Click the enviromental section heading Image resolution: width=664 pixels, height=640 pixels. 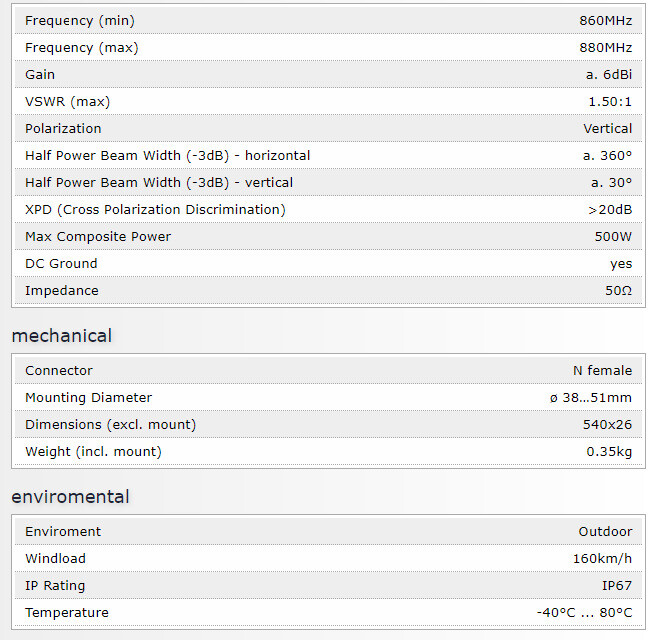[x=70, y=496]
